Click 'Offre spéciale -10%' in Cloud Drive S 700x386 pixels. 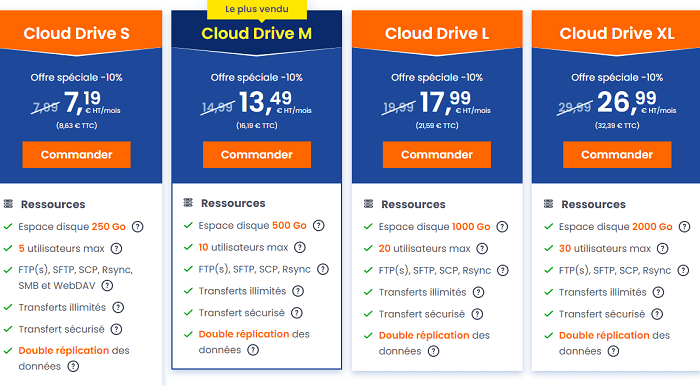click(x=76, y=77)
